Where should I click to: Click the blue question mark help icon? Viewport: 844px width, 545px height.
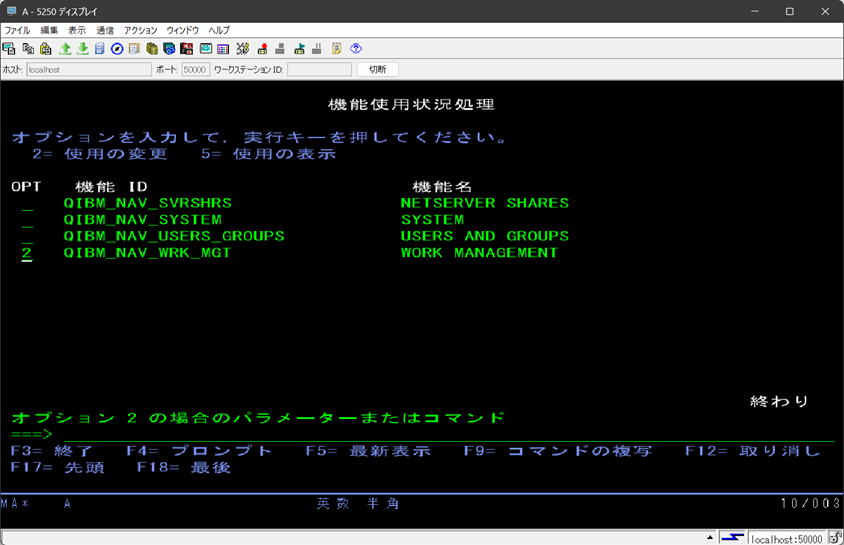pyautogui.click(x=356, y=48)
